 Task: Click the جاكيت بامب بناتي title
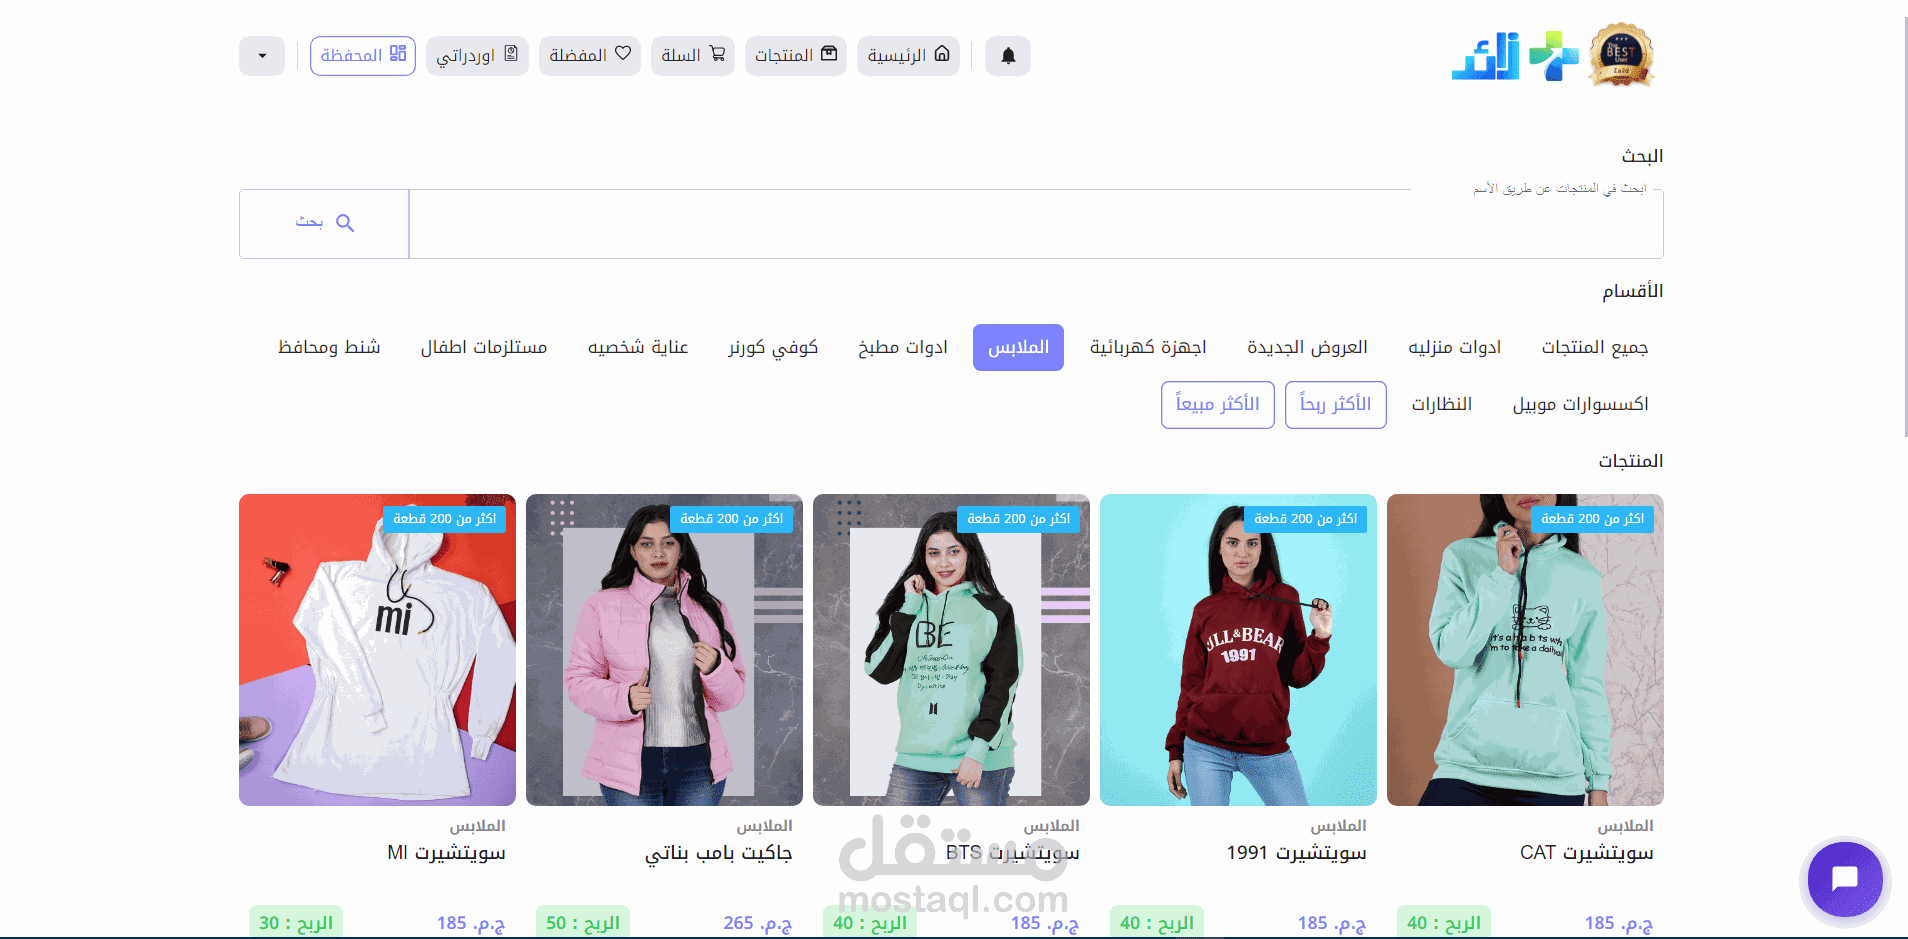pos(719,854)
